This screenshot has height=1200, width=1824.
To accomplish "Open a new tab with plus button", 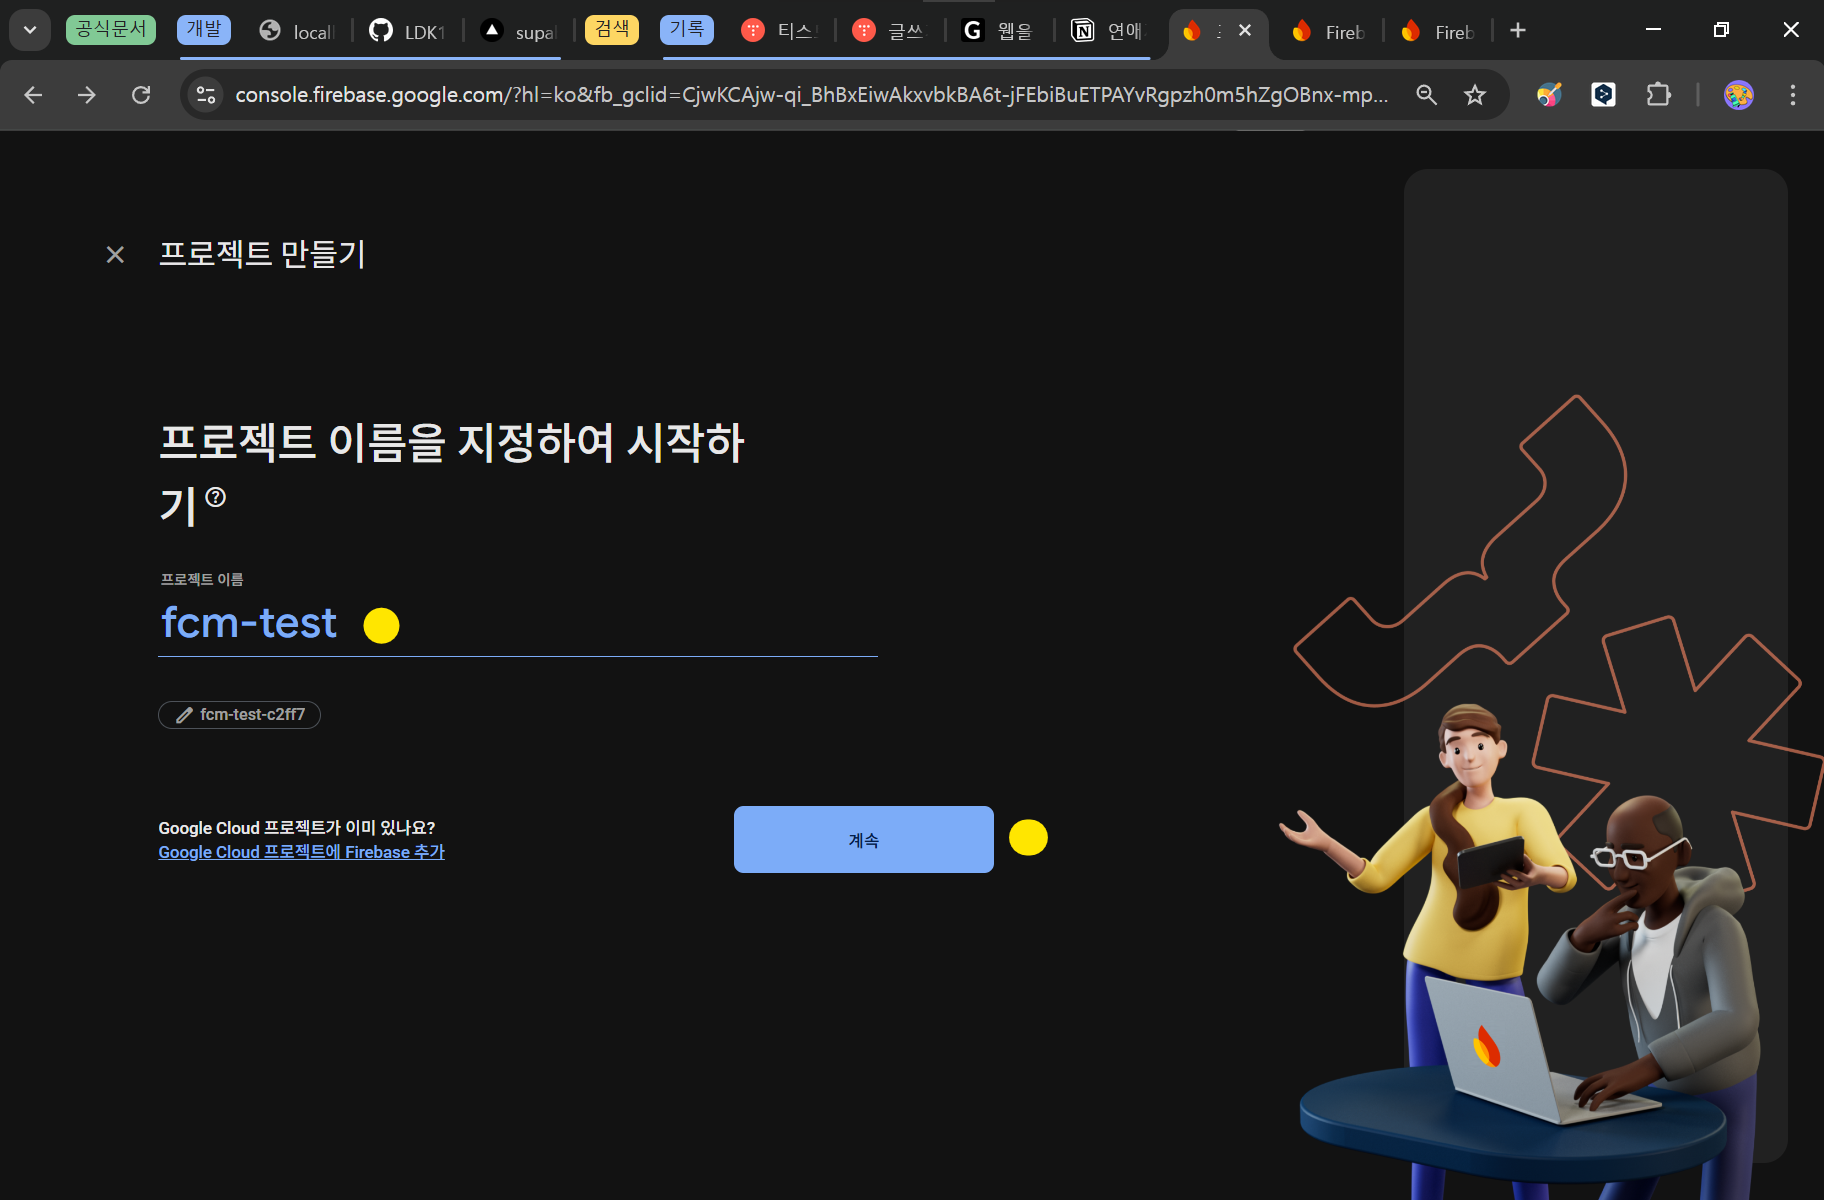I will pyautogui.click(x=1518, y=30).
